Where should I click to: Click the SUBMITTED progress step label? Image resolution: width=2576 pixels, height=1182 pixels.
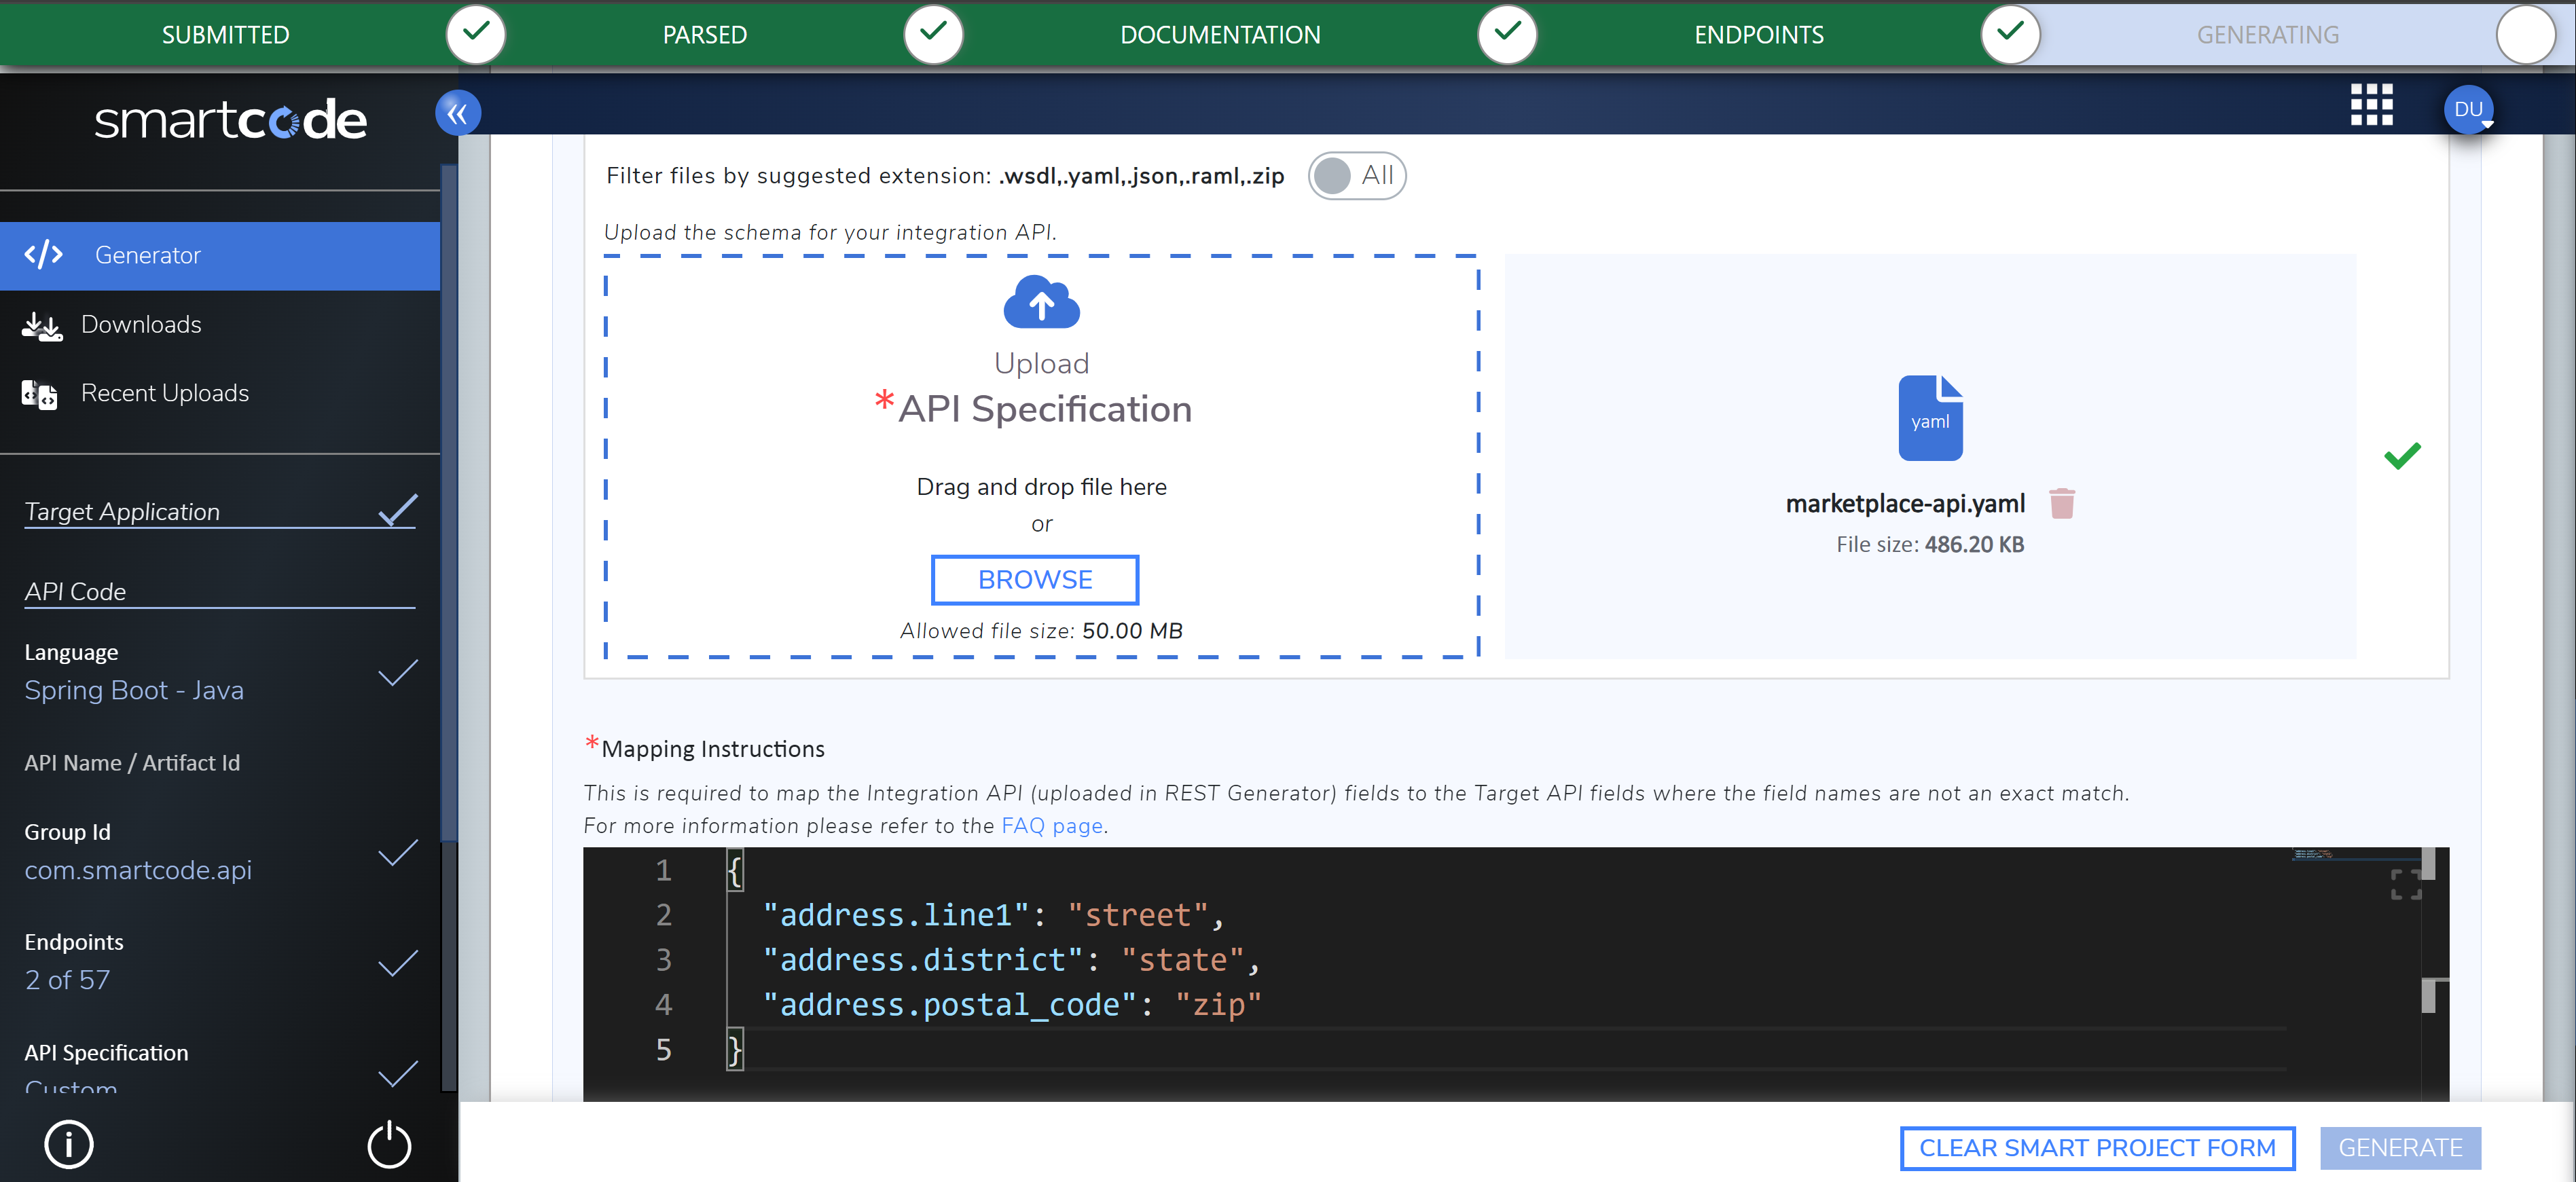point(226,35)
